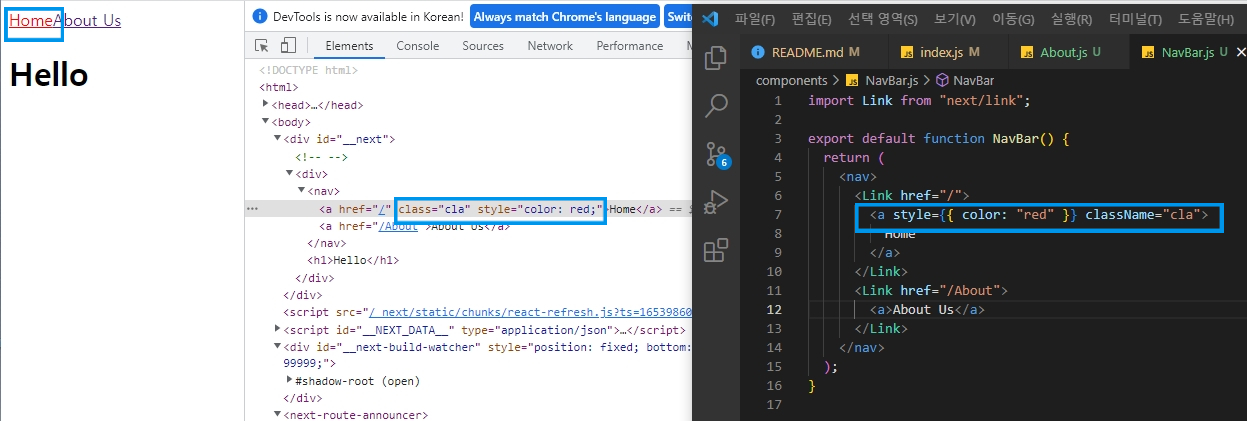This screenshot has height=421, width=1247.
Task: Click code line 1 import Link statement
Action: tap(919, 101)
